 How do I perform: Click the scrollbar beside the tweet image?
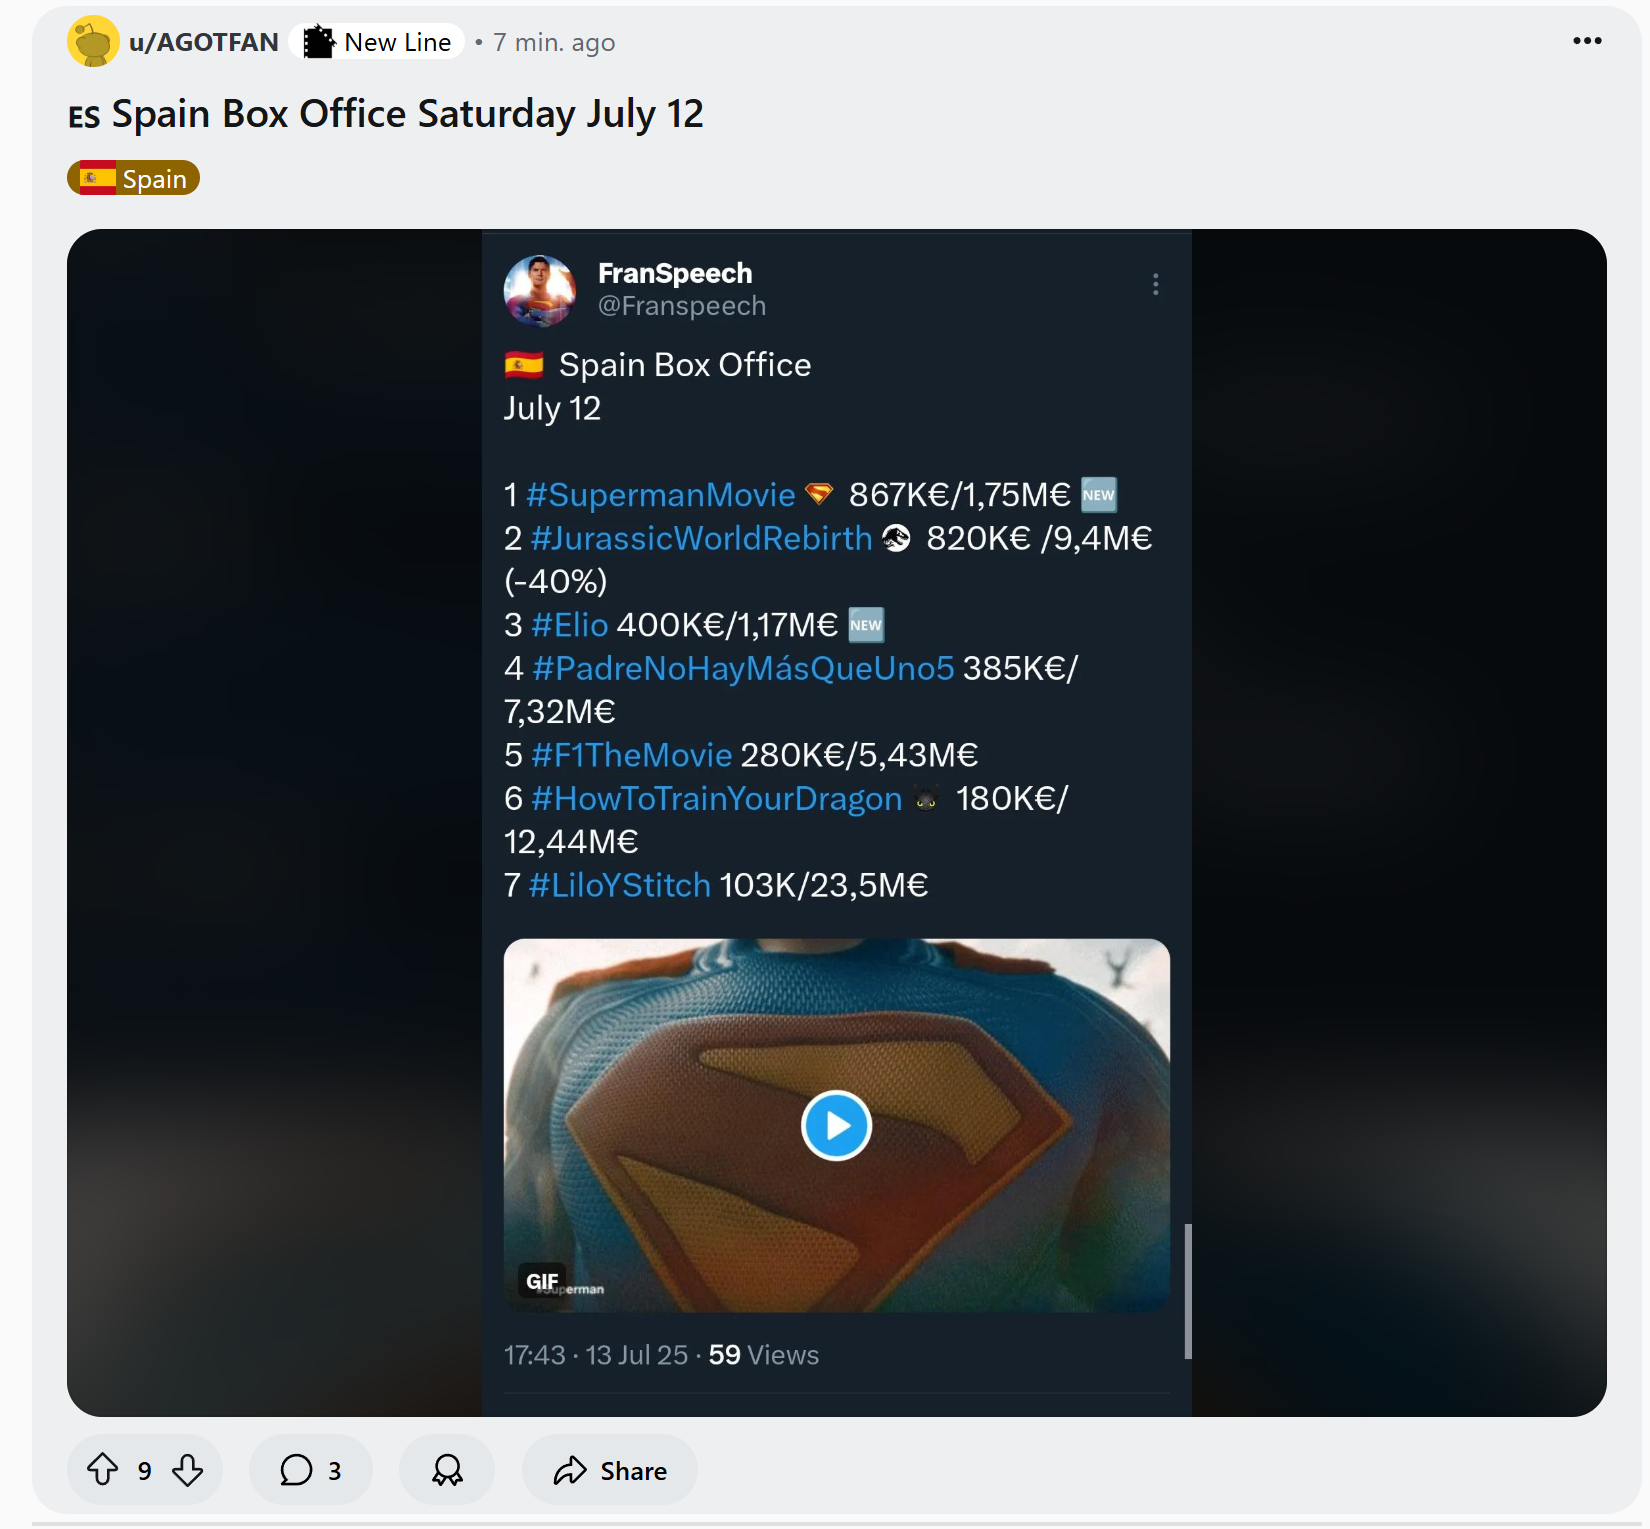[x=1188, y=1290]
